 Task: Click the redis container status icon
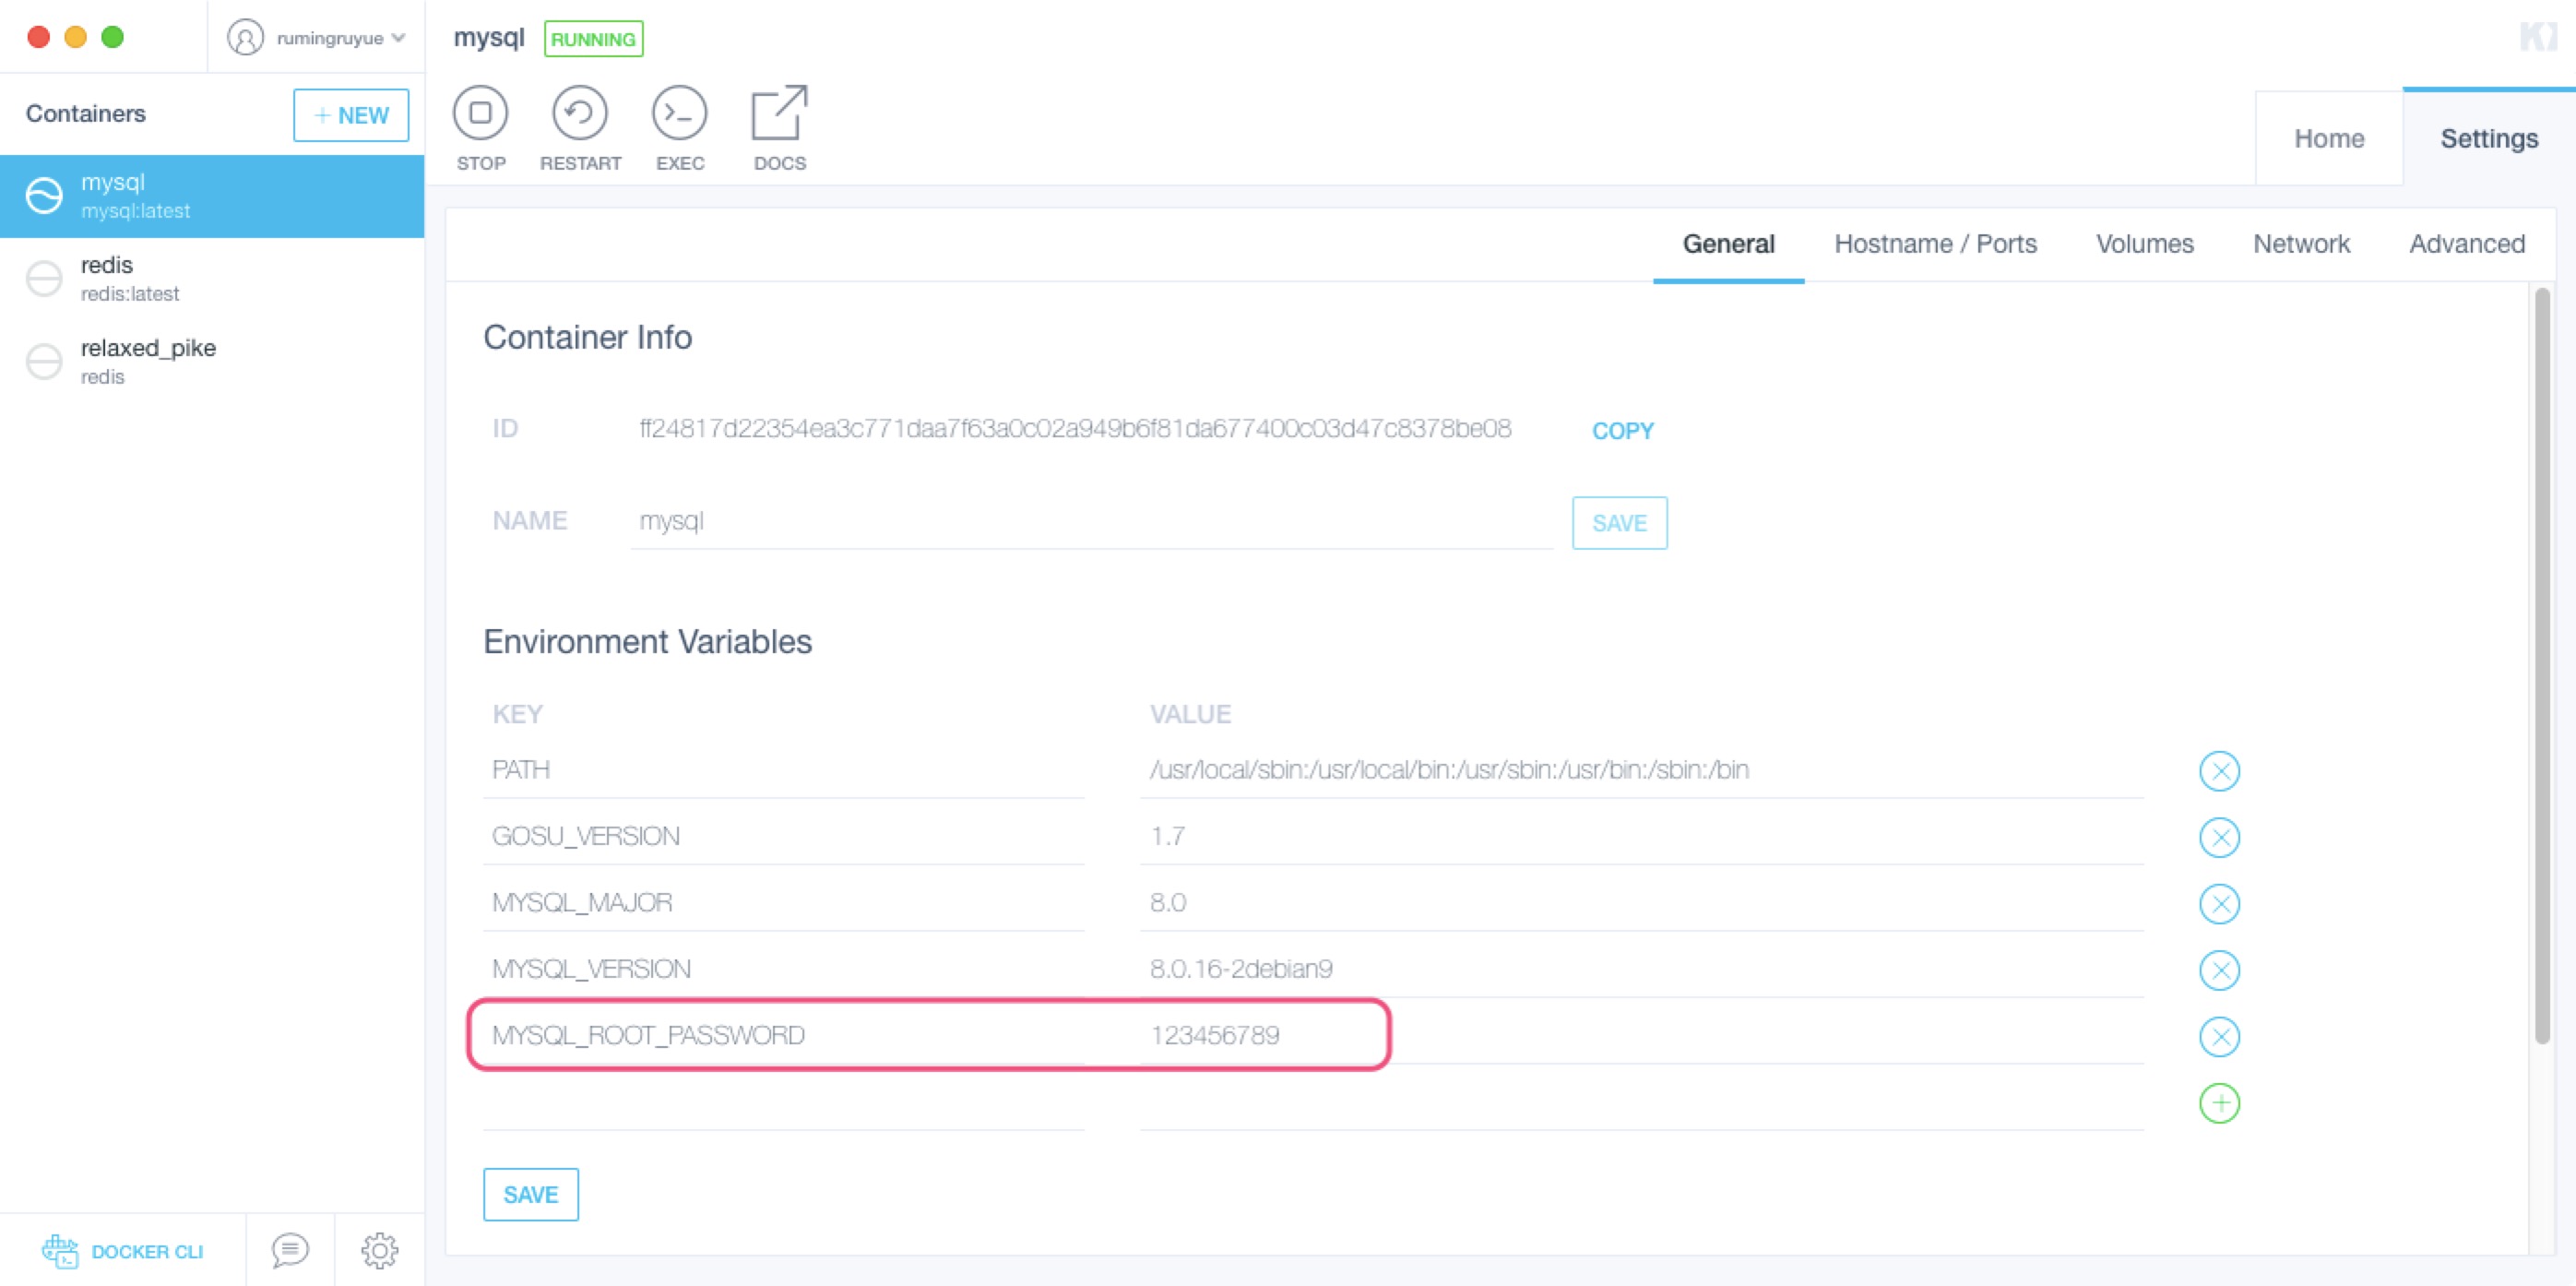(x=44, y=278)
